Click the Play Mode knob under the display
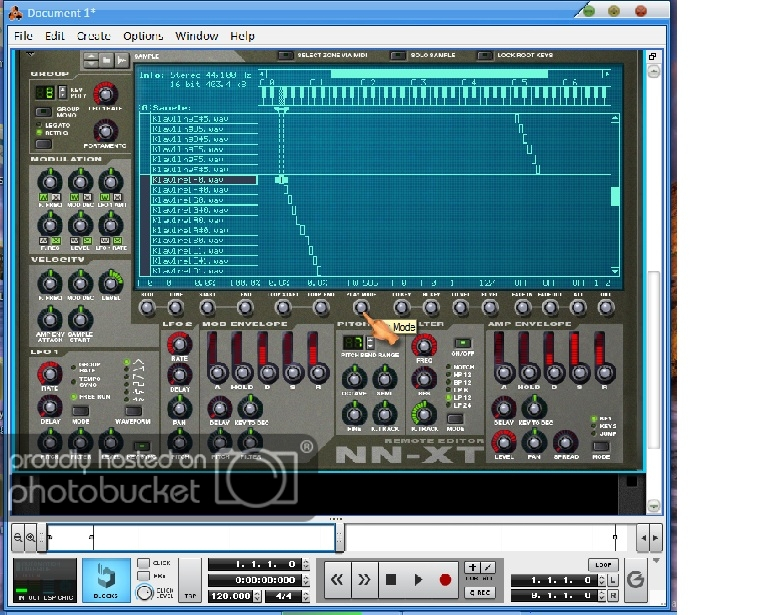Viewport: 768px width, 615px height. 361,308
